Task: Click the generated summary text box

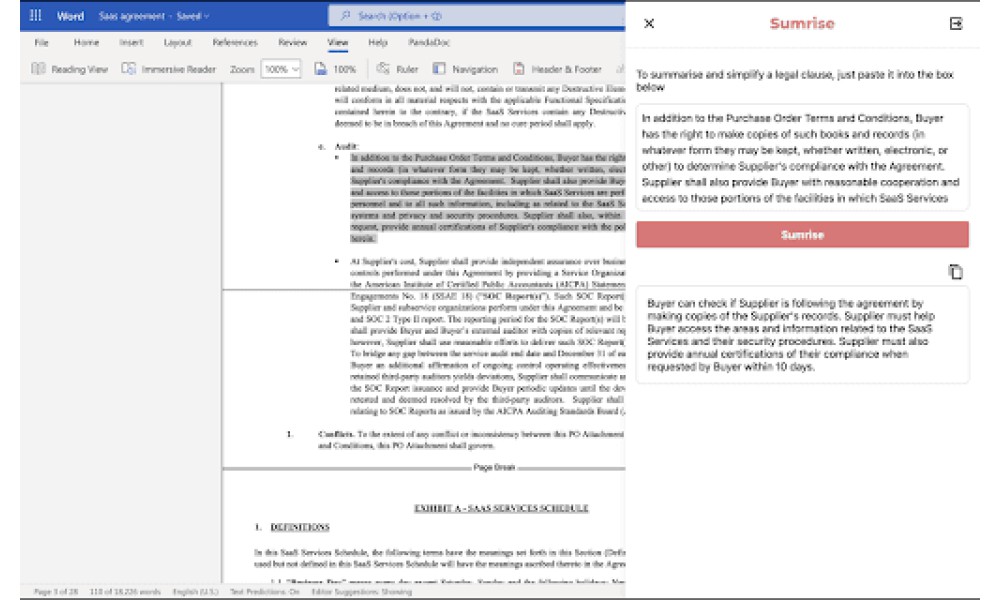Action: [802, 335]
